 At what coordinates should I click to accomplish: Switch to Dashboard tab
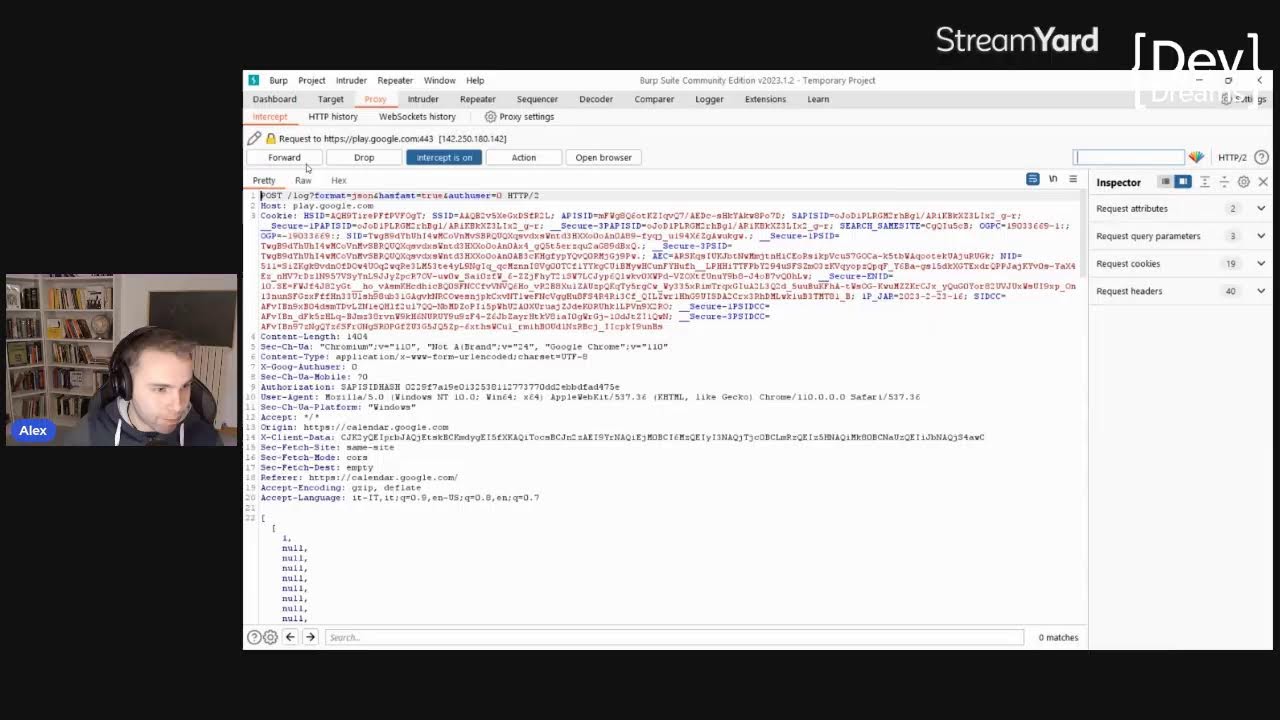pos(274,99)
